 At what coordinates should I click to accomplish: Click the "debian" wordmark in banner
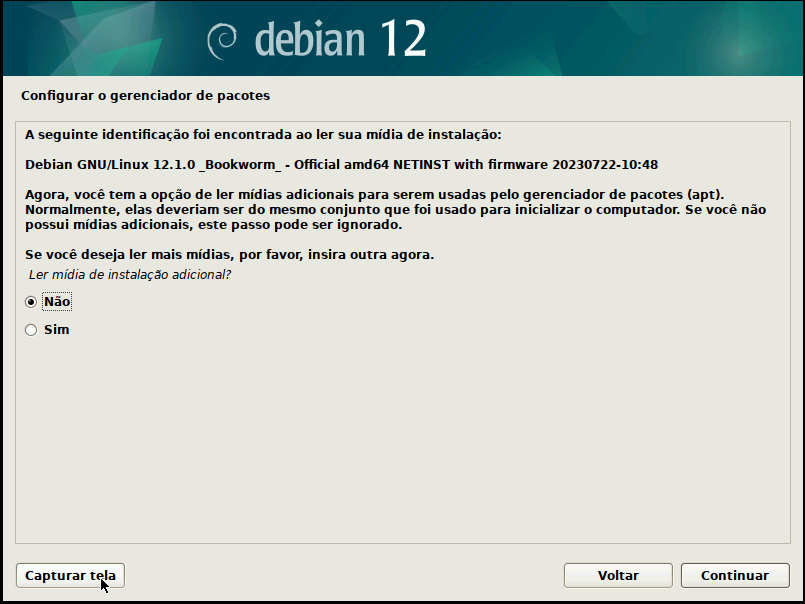pos(310,40)
